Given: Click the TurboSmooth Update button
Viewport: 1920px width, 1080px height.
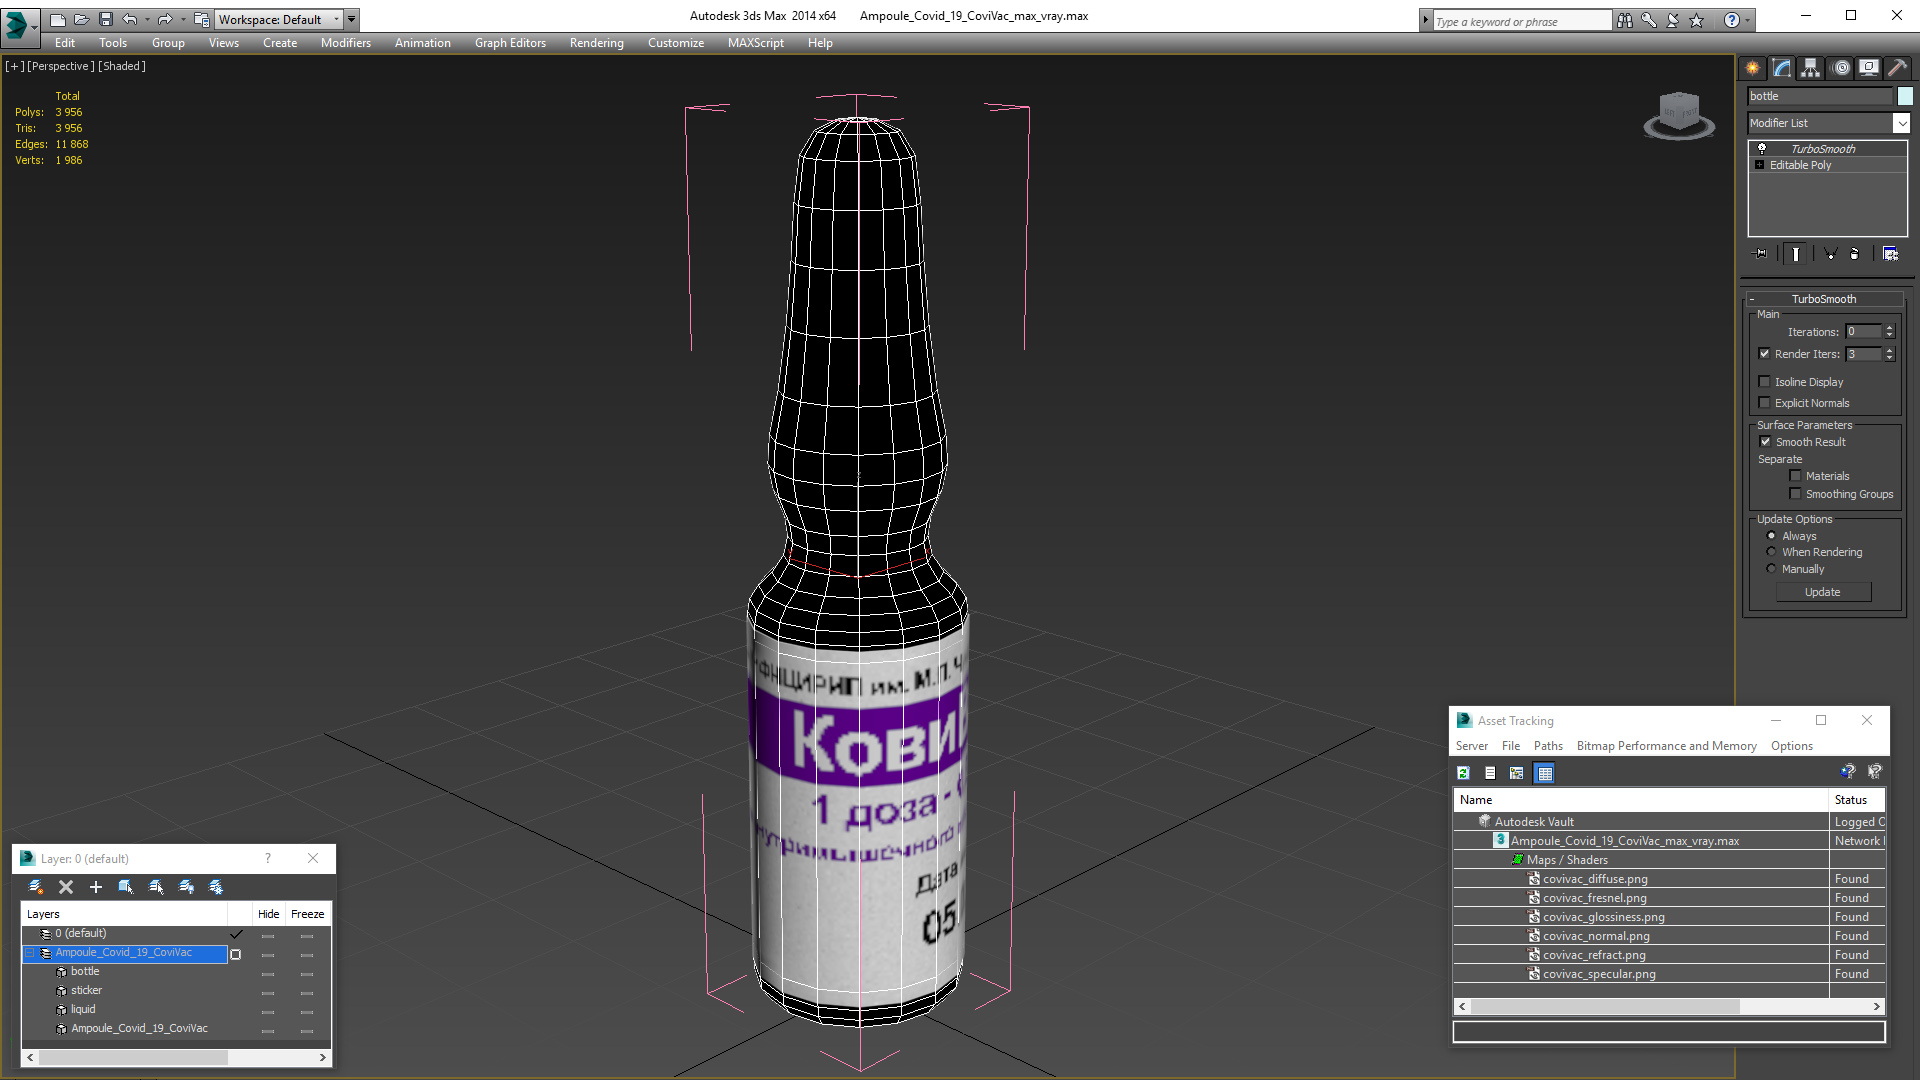Looking at the screenshot, I should [x=1822, y=592].
